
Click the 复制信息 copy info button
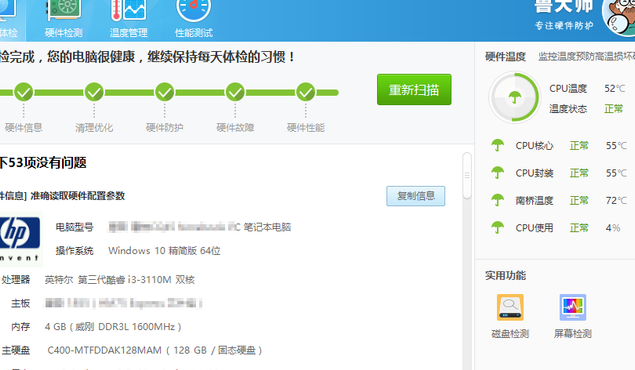click(x=416, y=196)
